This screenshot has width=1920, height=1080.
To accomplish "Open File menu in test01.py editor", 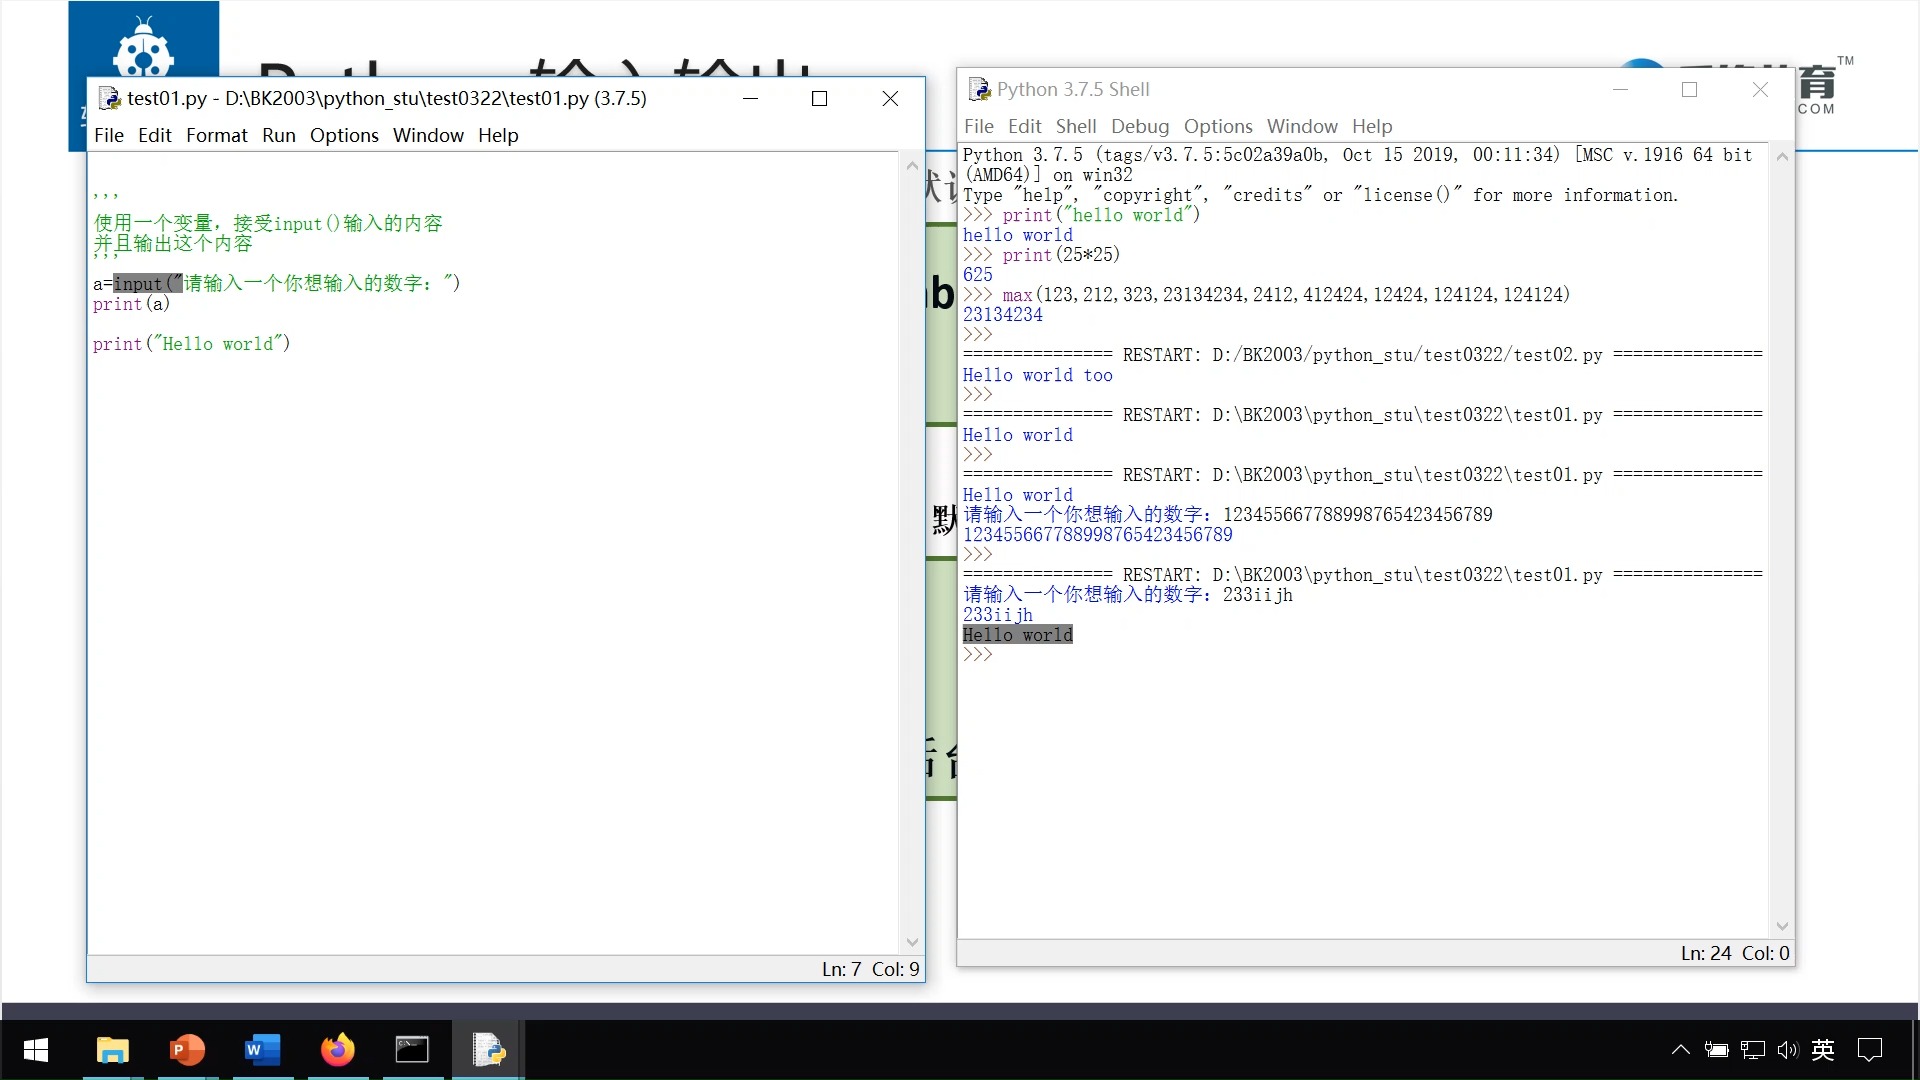I will pyautogui.click(x=109, y=135).
